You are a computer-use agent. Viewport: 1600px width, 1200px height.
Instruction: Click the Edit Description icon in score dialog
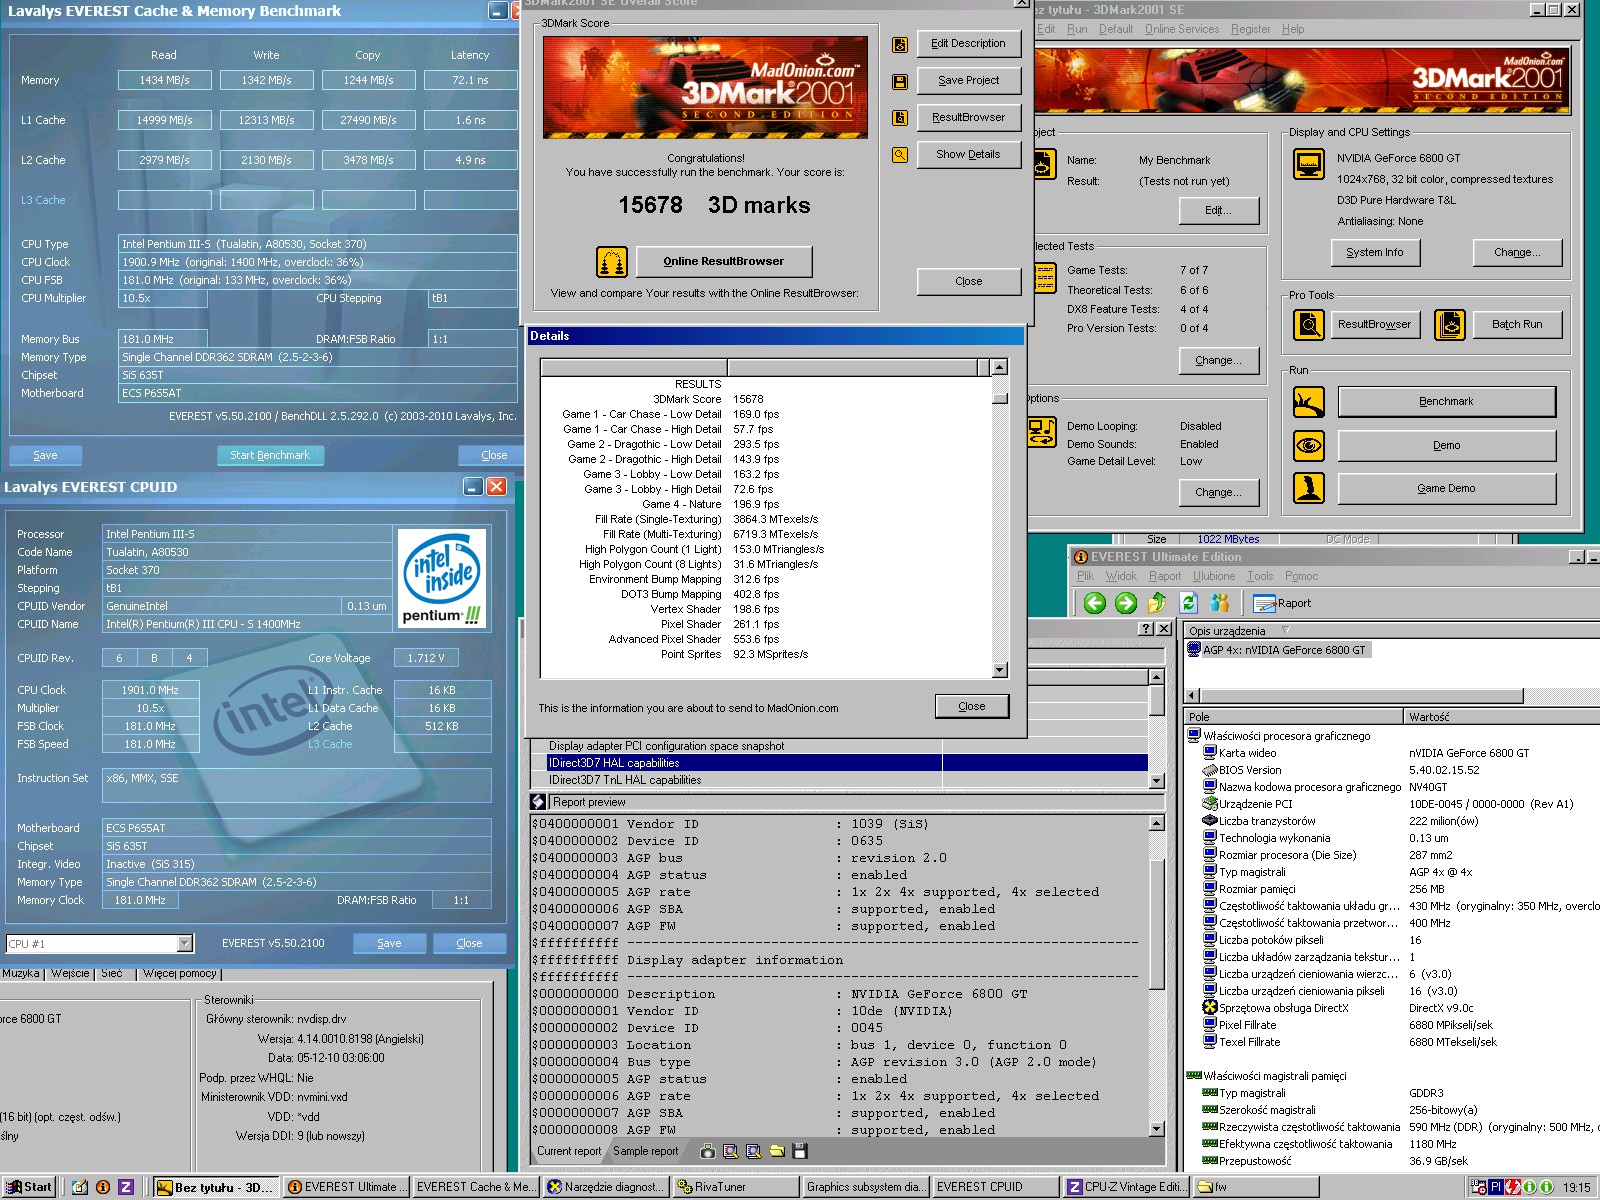click(900, 44)
